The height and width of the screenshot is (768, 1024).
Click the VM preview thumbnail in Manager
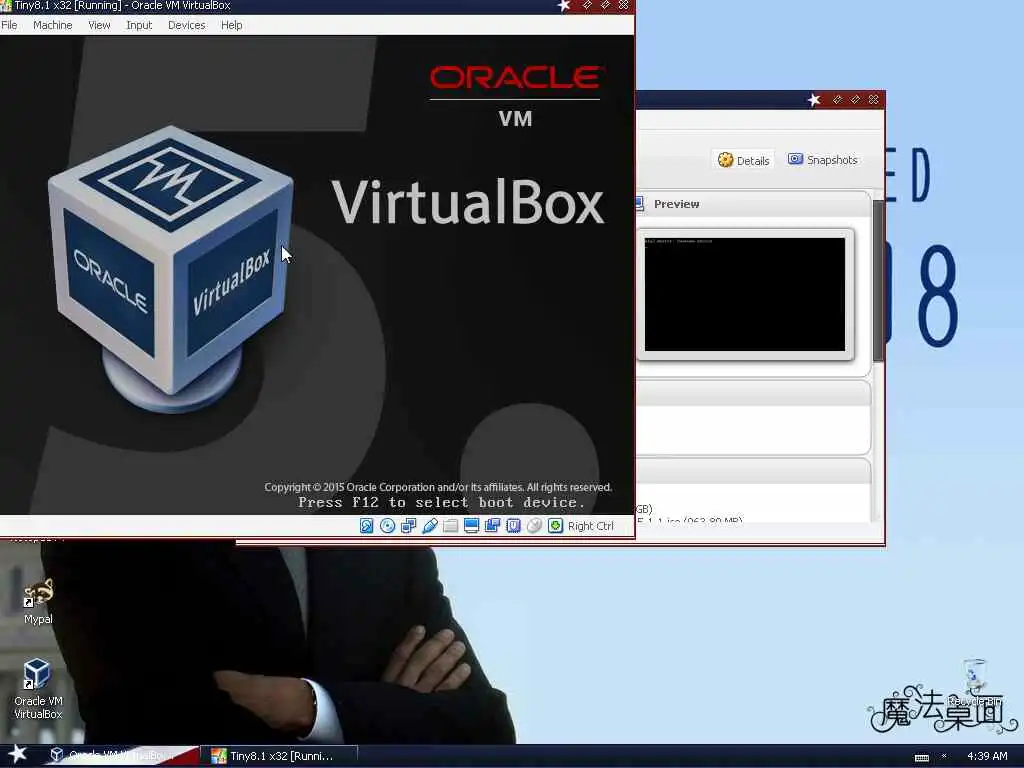tap(745, 294)
